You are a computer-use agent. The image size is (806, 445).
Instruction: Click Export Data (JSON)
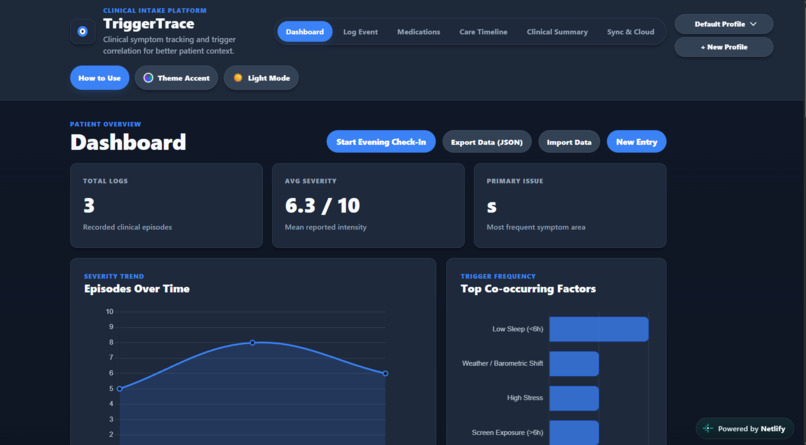(487, 142)
